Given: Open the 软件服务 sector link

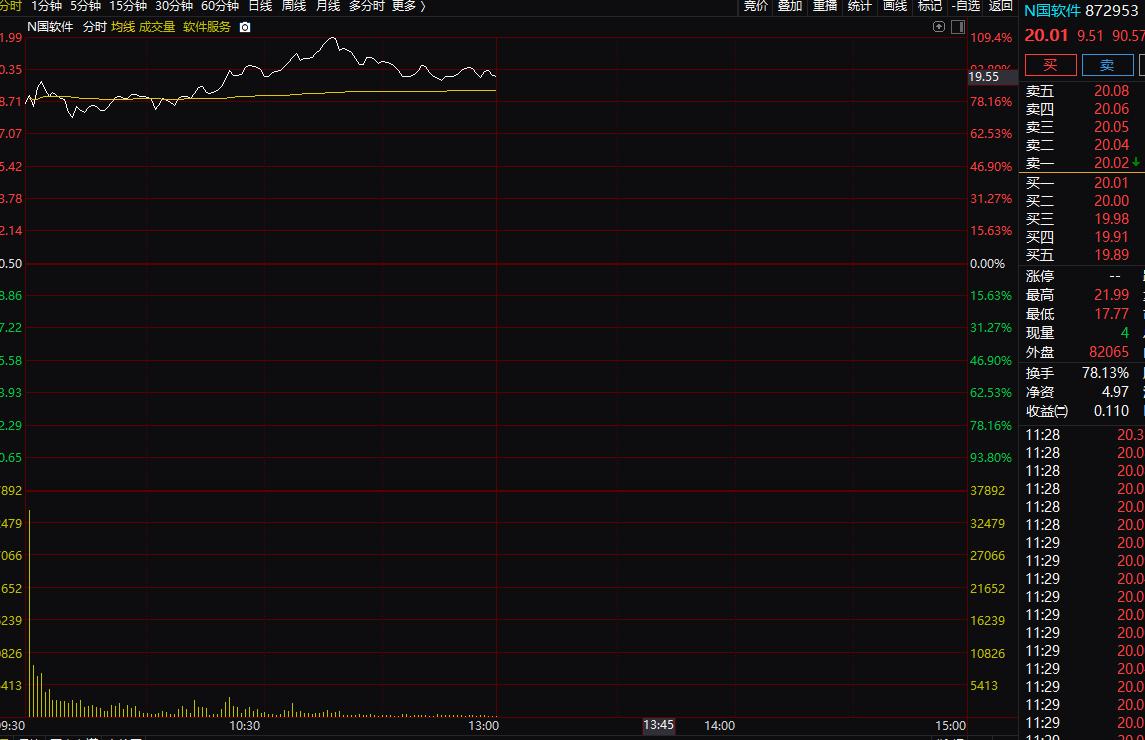Looking at the screenshot, I should point(207,27).
